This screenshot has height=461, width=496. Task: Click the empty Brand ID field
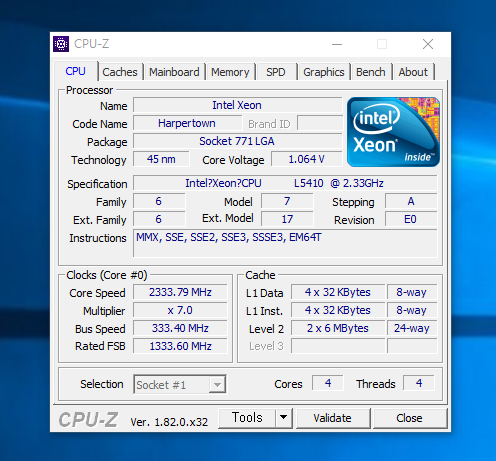(320, 123)
